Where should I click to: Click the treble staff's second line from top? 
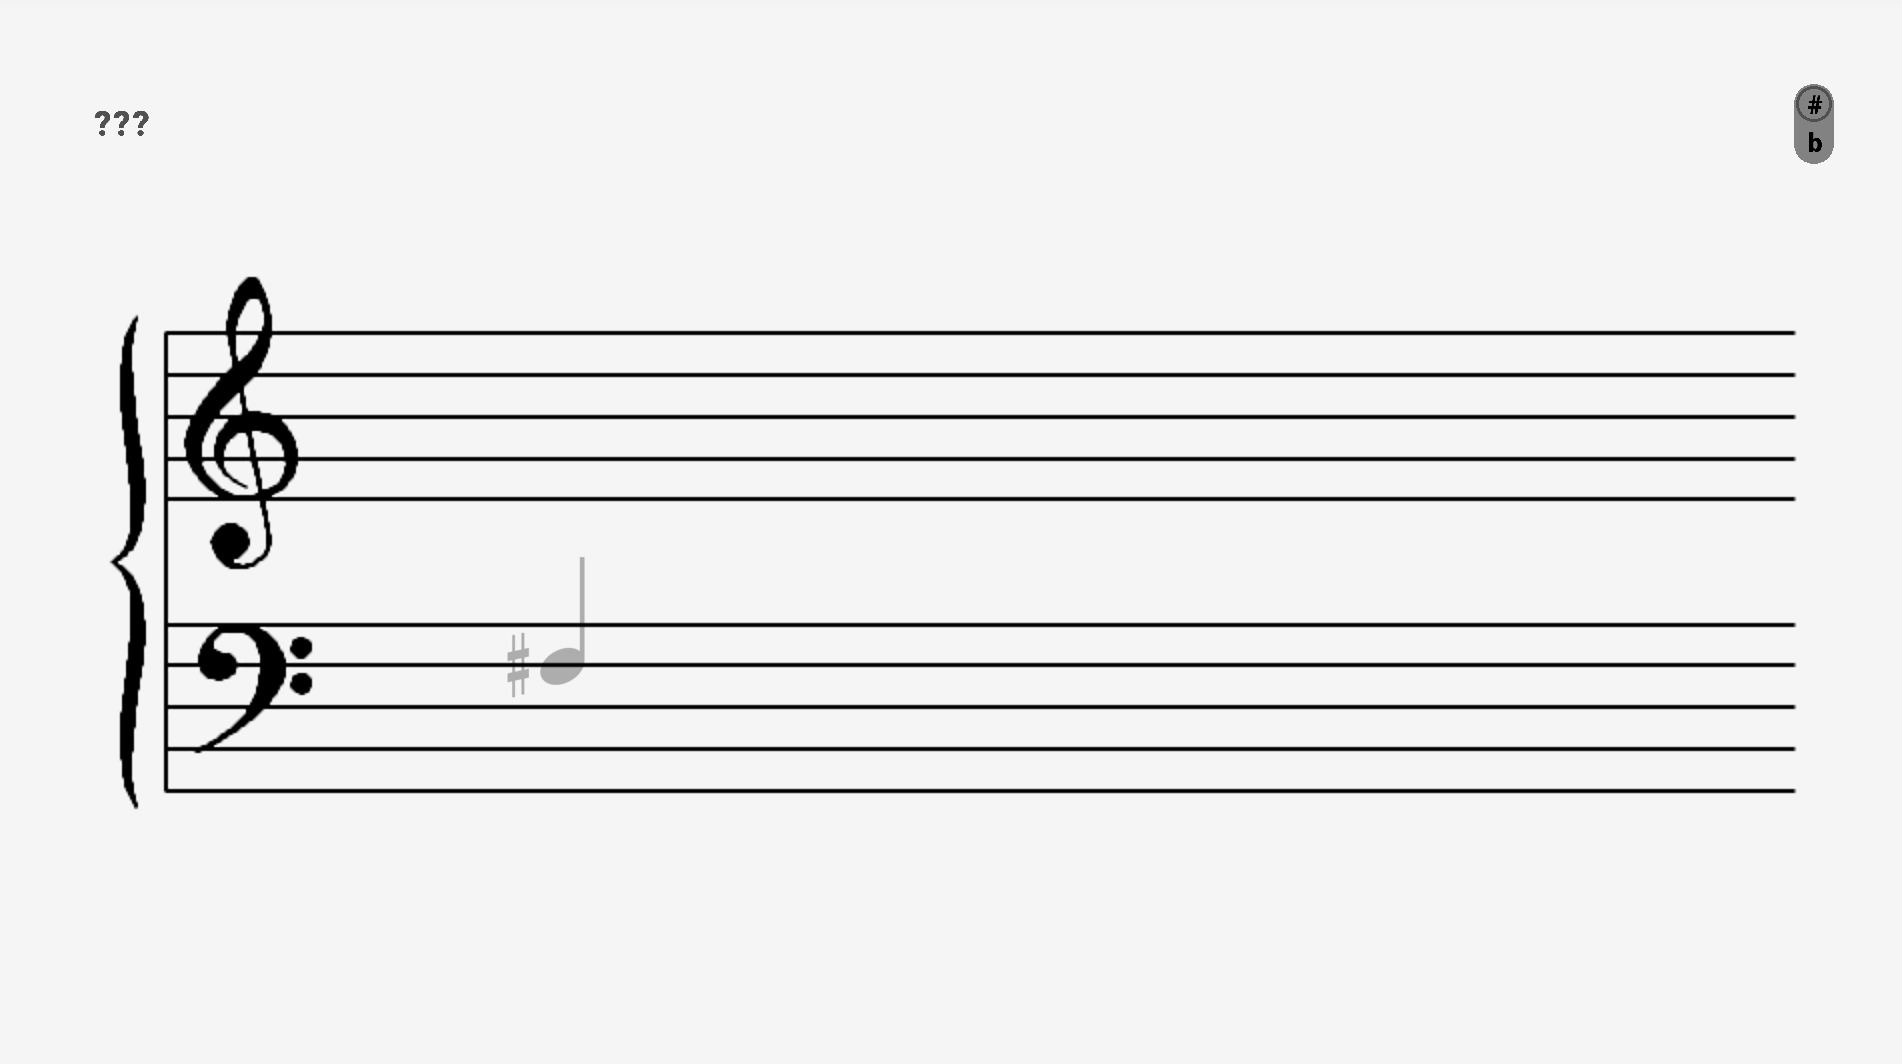980,374
